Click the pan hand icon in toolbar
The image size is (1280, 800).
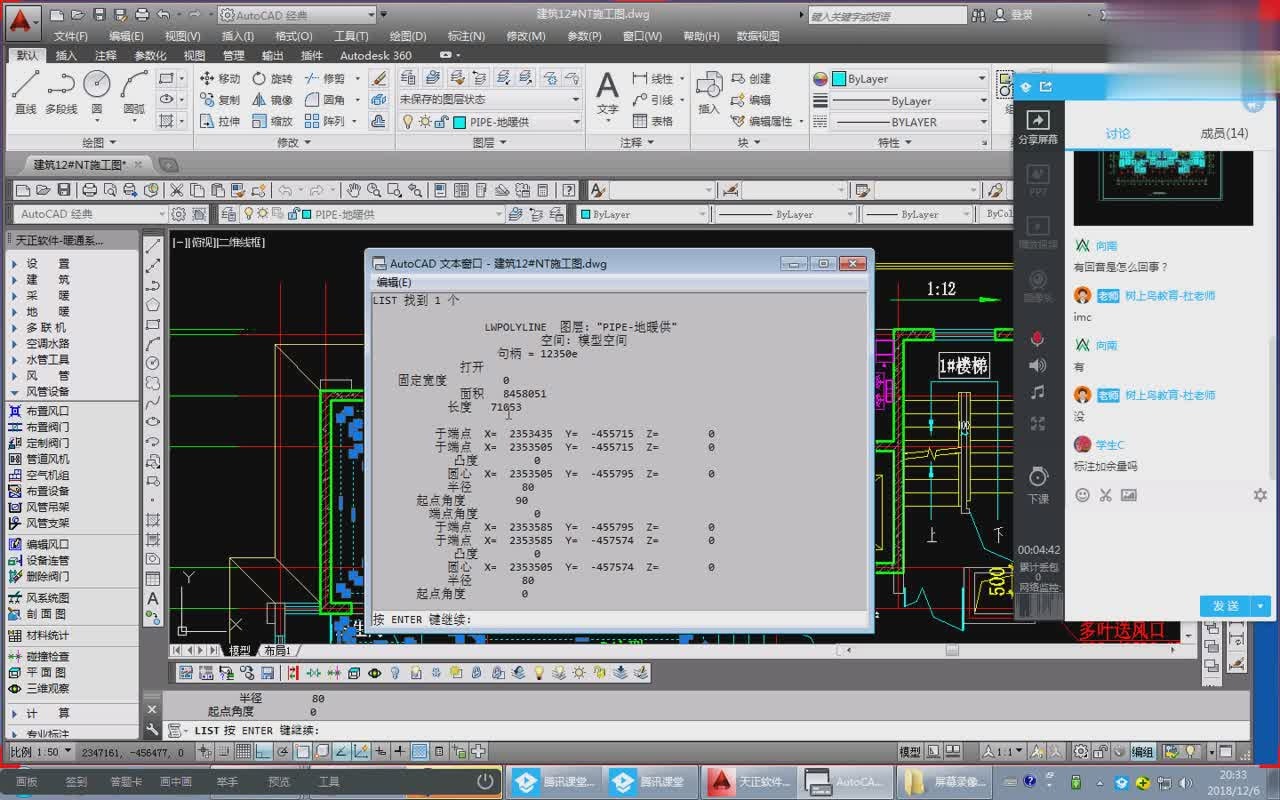353,190
